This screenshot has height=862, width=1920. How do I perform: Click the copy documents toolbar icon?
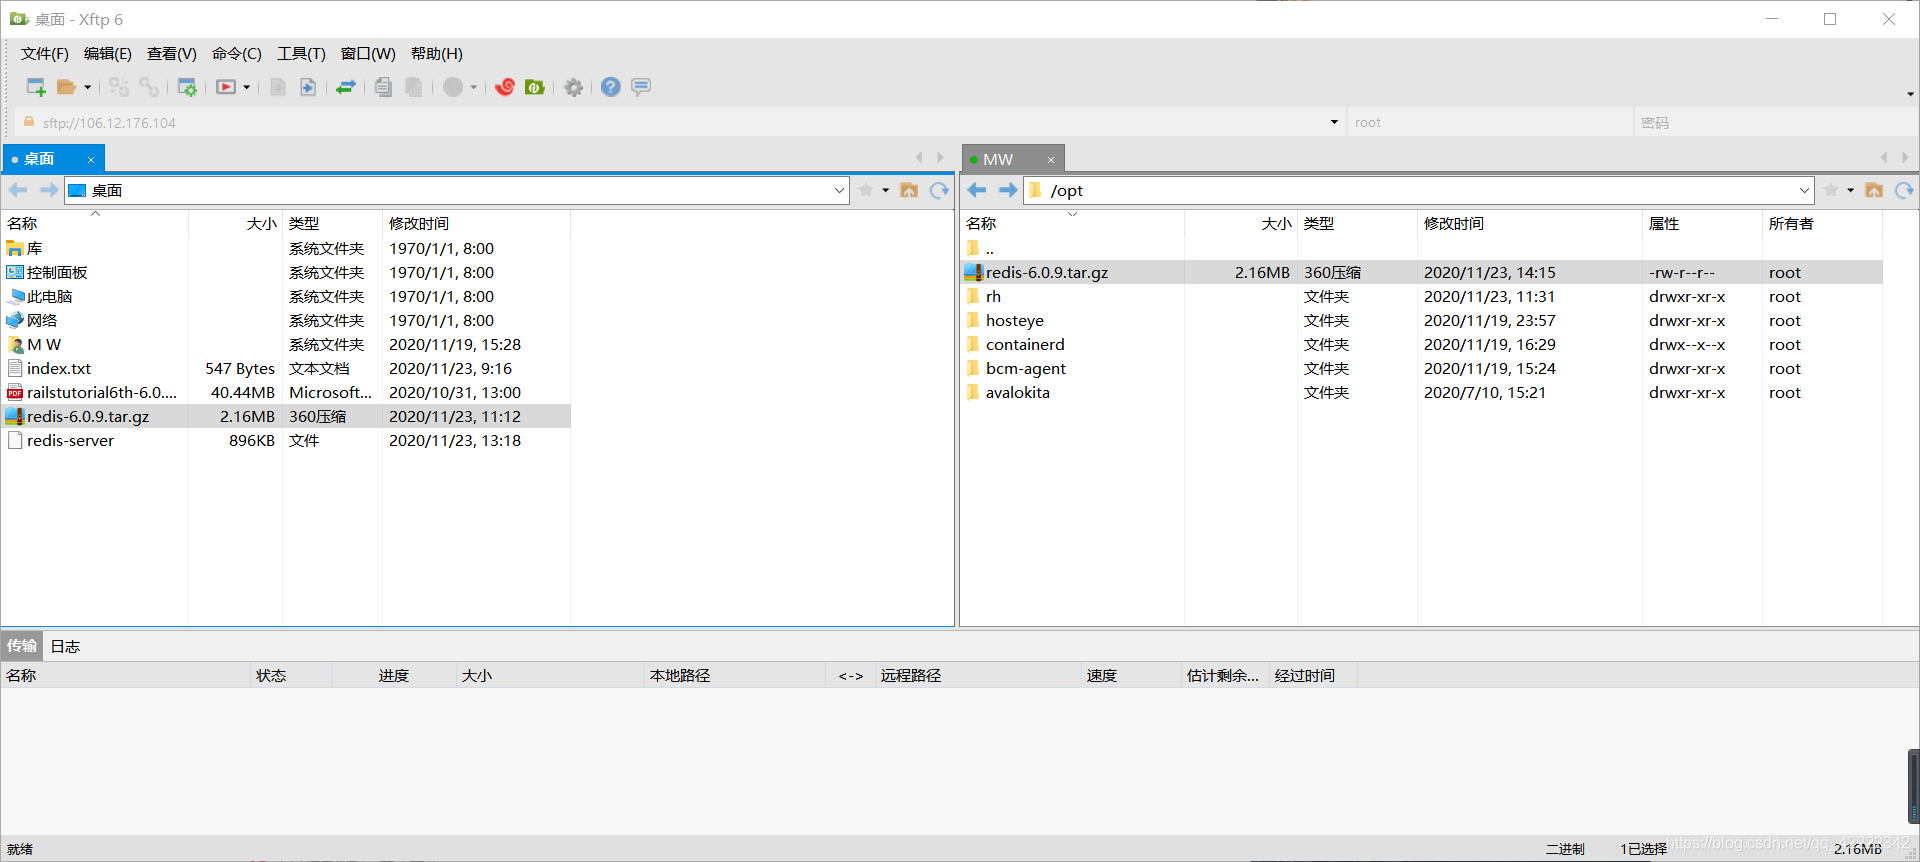[x=383, y=87]
